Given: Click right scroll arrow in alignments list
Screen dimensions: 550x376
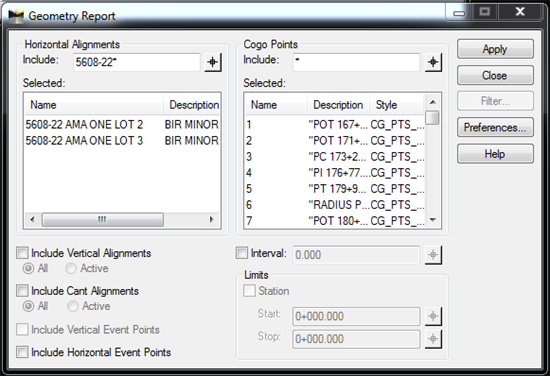Looking at the screenshot, I should [212, 220].
